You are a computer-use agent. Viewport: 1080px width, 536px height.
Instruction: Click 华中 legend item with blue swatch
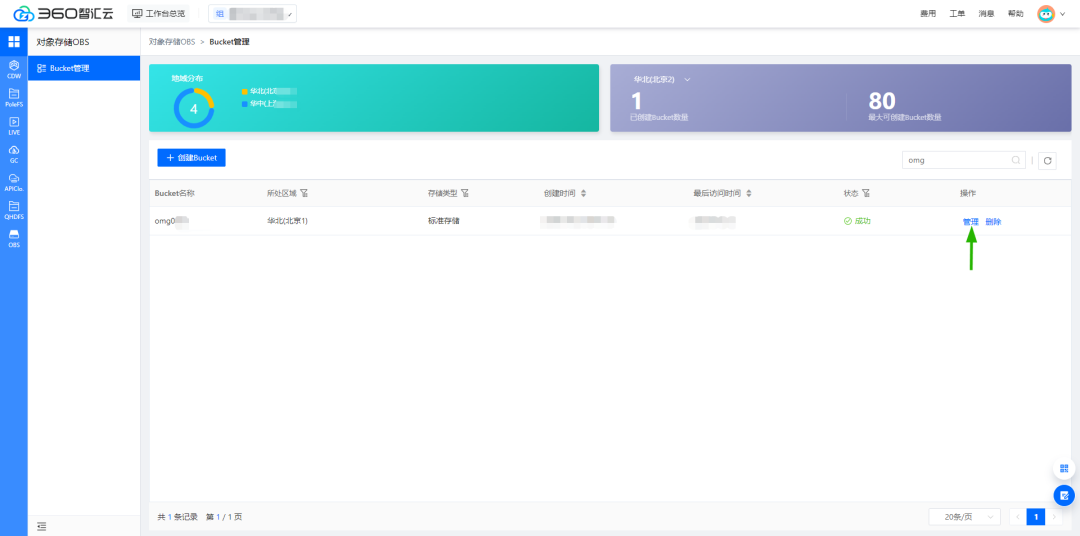pos(269,104)
